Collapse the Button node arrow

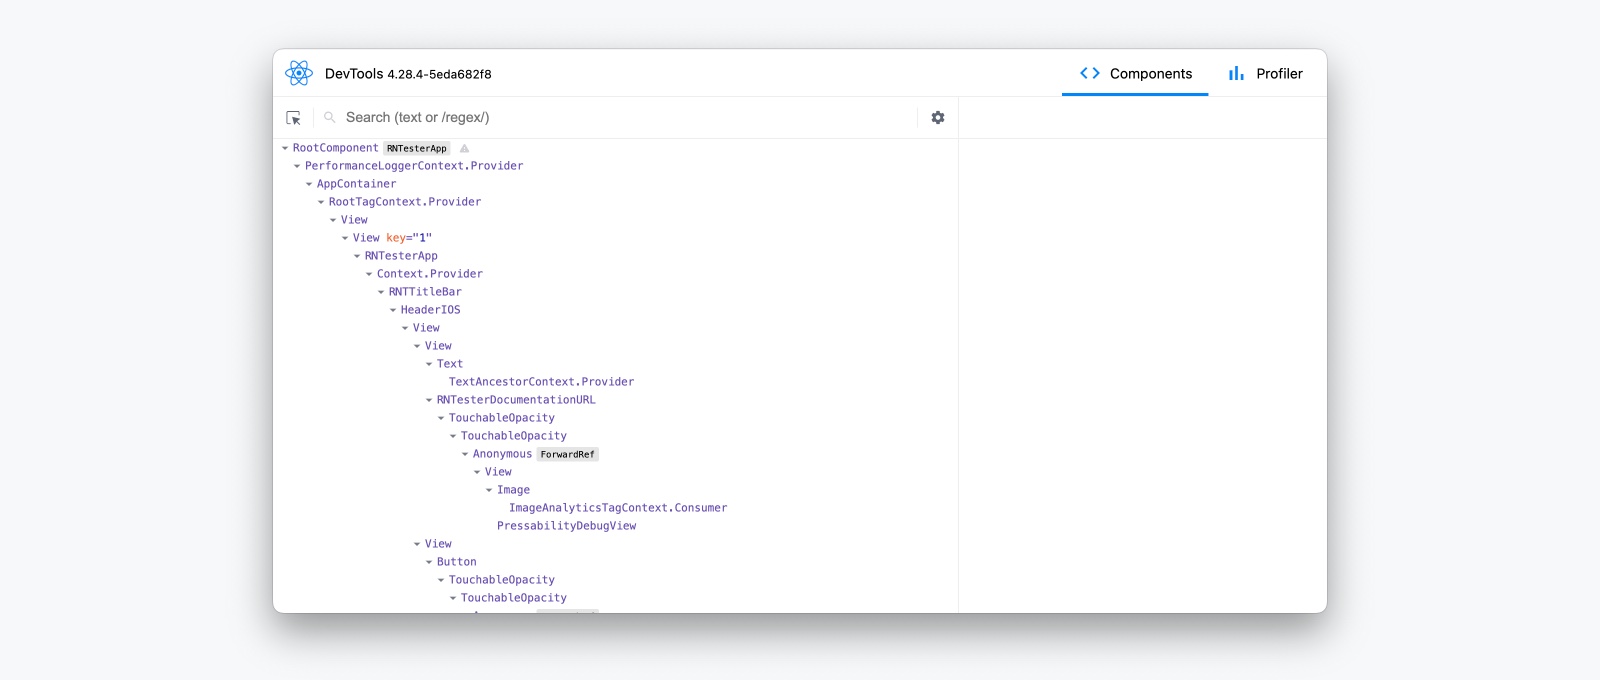[429, 562]
